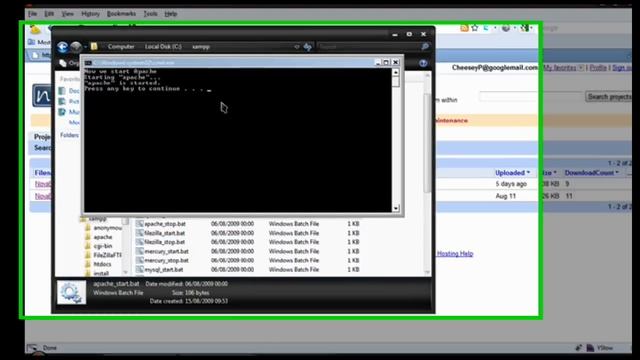Click the Music icon in Favorites sidebar
The height and width of the screenshot is (360, 640).
(62, 112)
